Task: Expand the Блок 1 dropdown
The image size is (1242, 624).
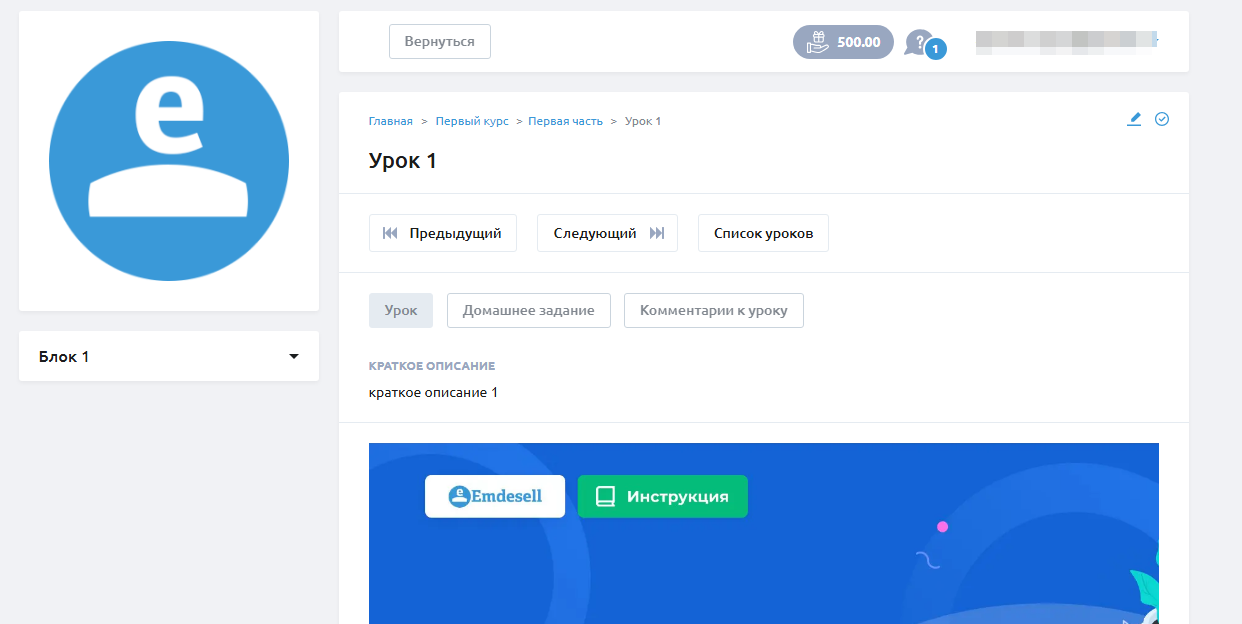Action: point(169,356)
